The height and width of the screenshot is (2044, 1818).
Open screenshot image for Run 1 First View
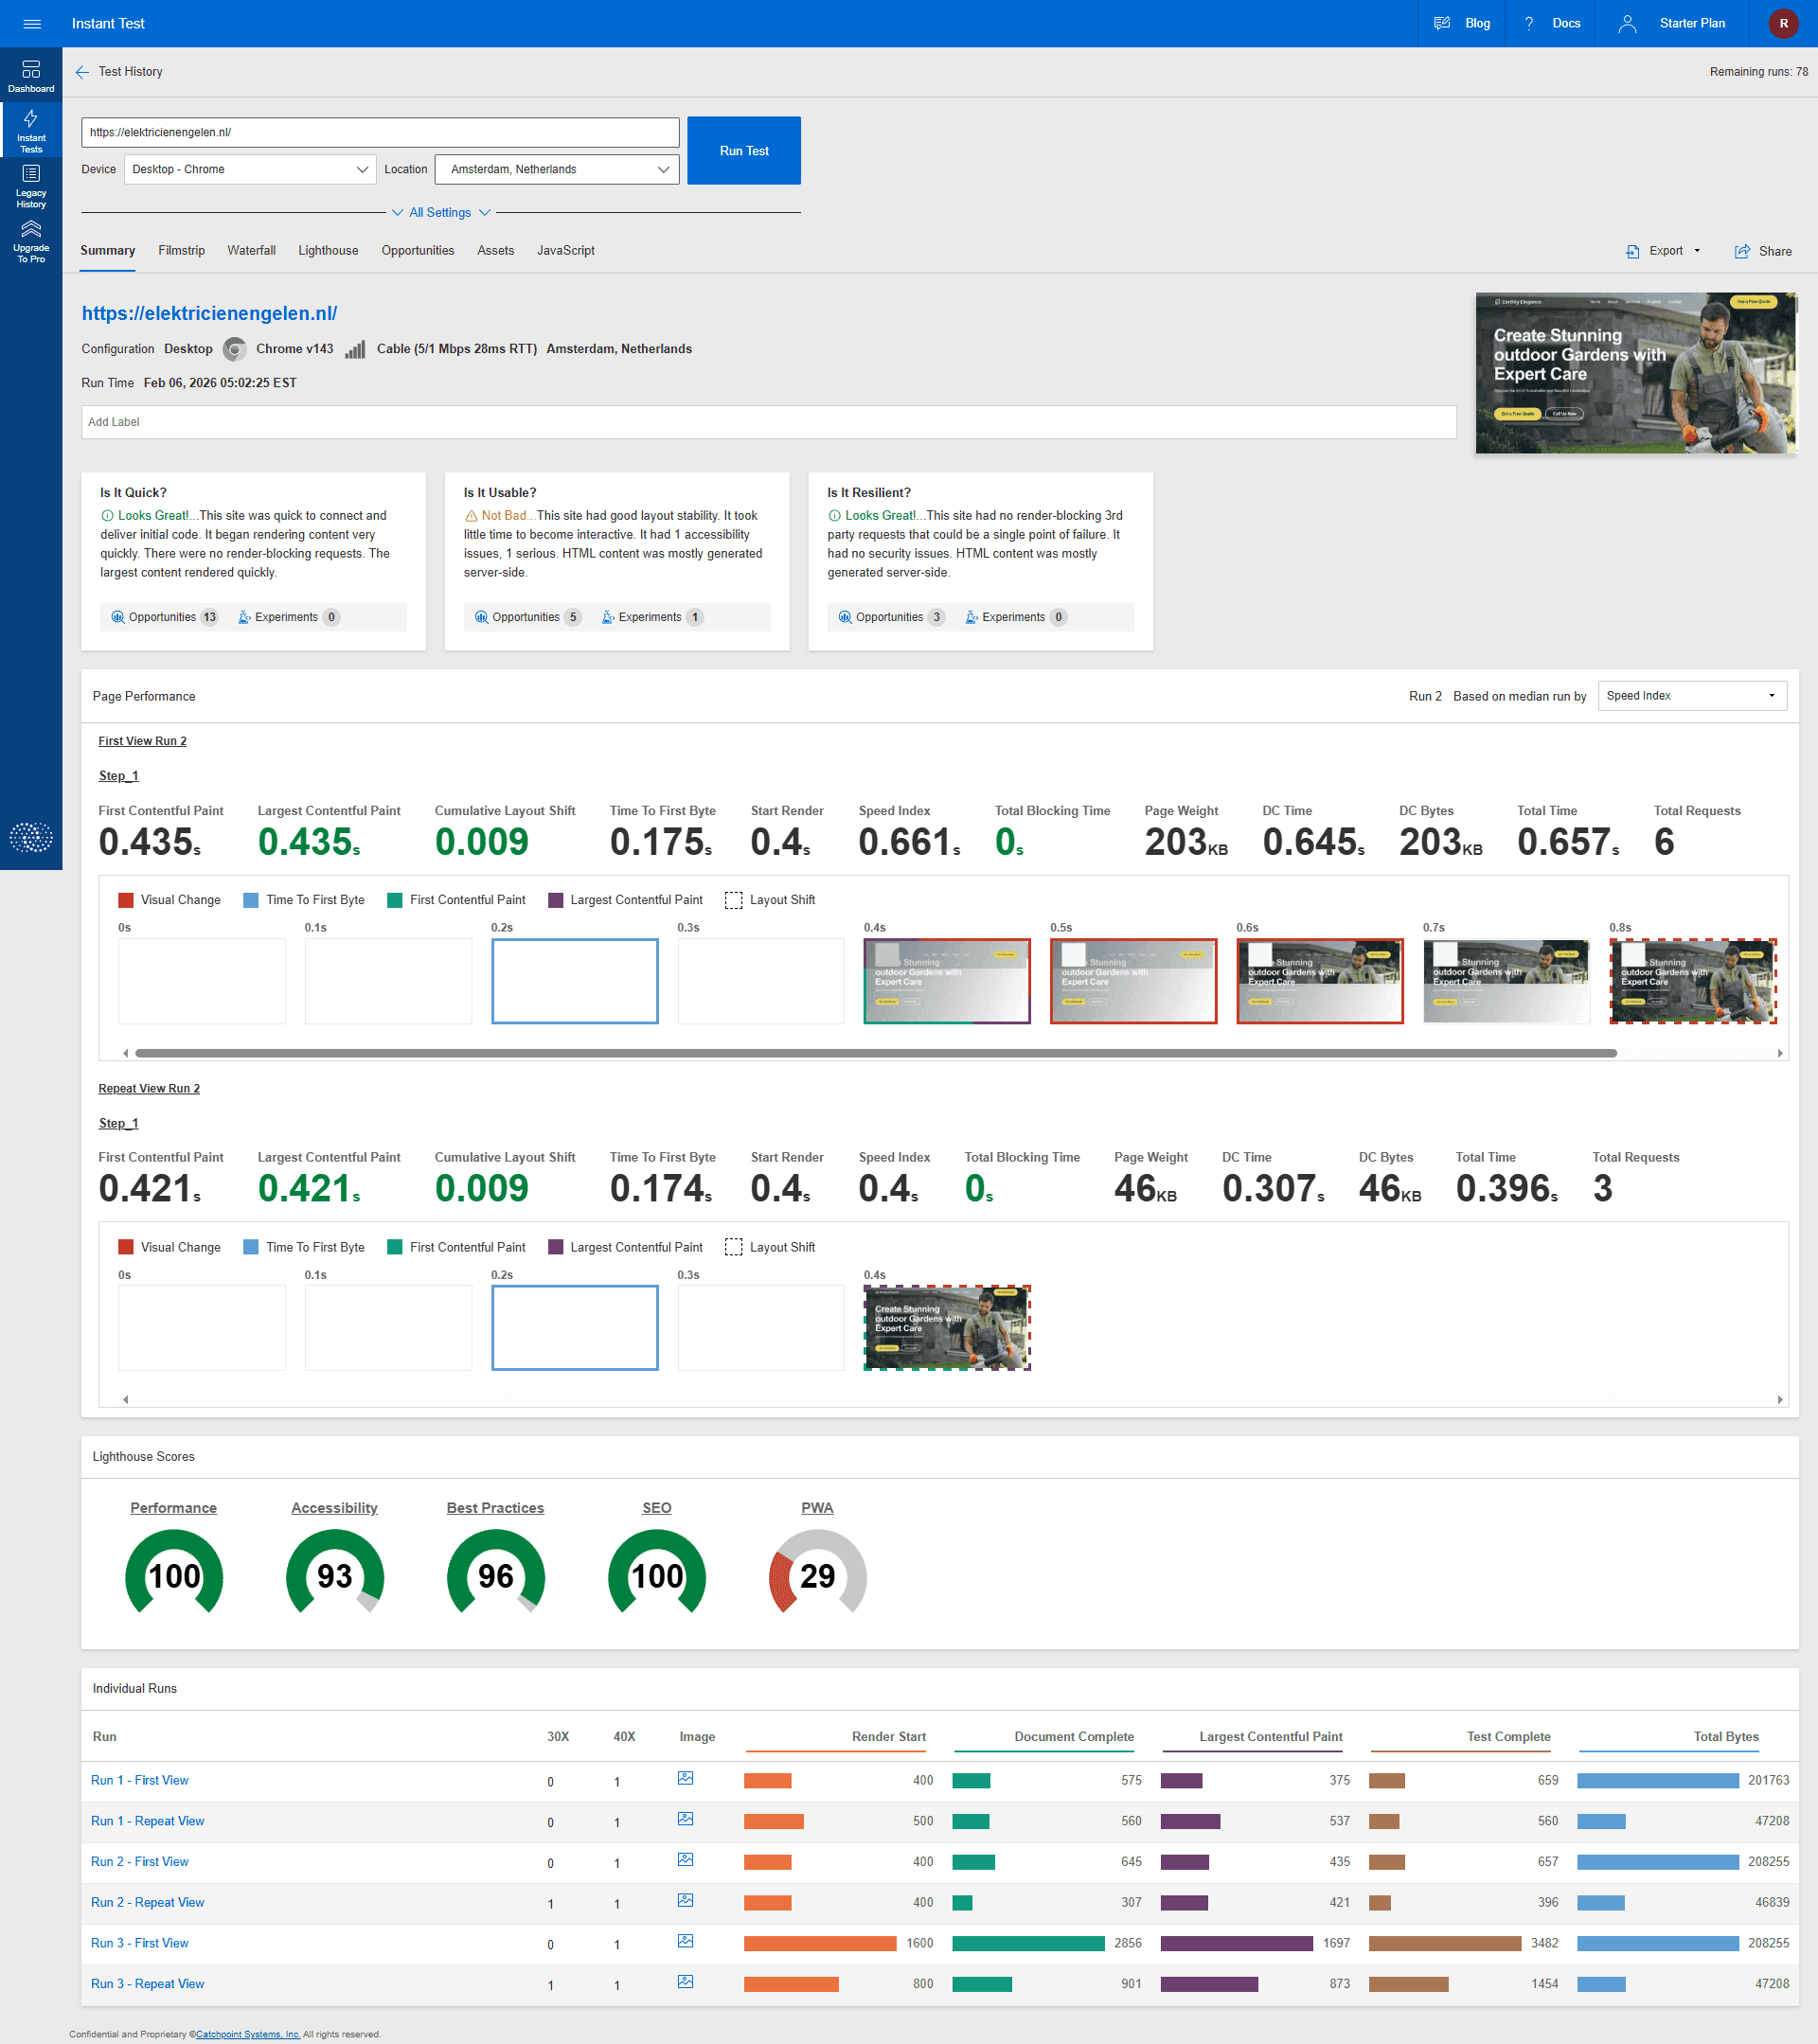(x=685, y=1779)
